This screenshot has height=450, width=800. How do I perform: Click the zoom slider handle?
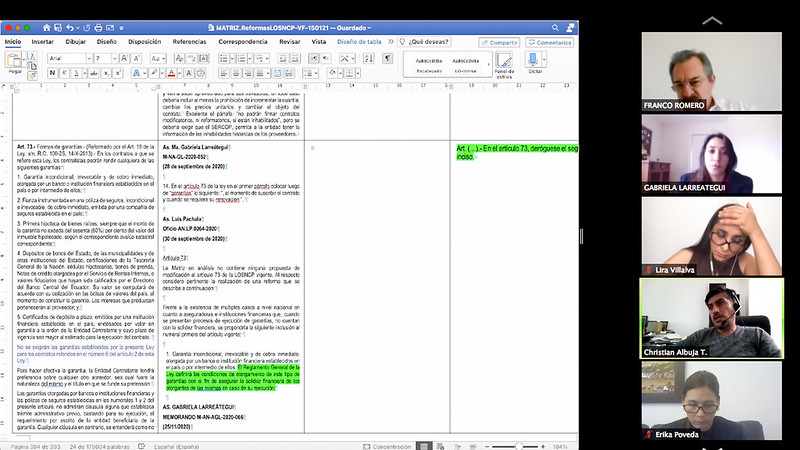click(518, 446)
